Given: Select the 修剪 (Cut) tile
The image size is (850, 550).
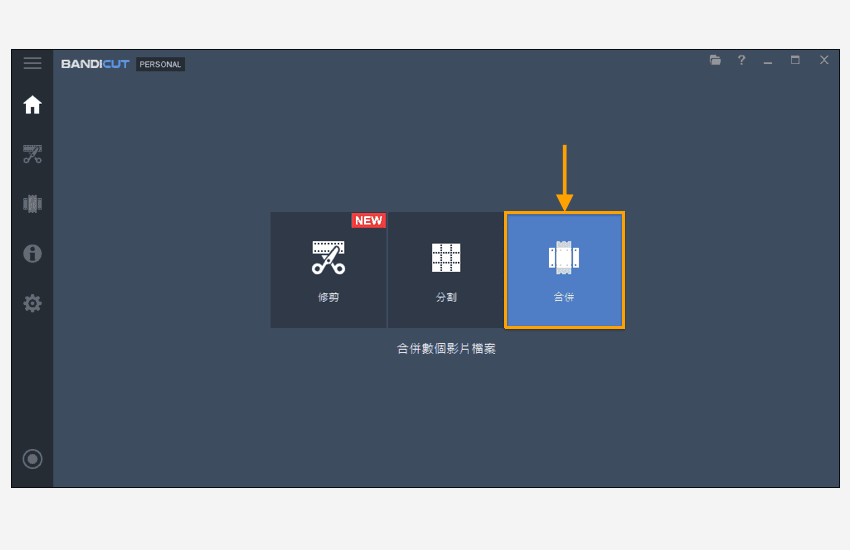Looking at the screenshot, I should tap(329, 270).
